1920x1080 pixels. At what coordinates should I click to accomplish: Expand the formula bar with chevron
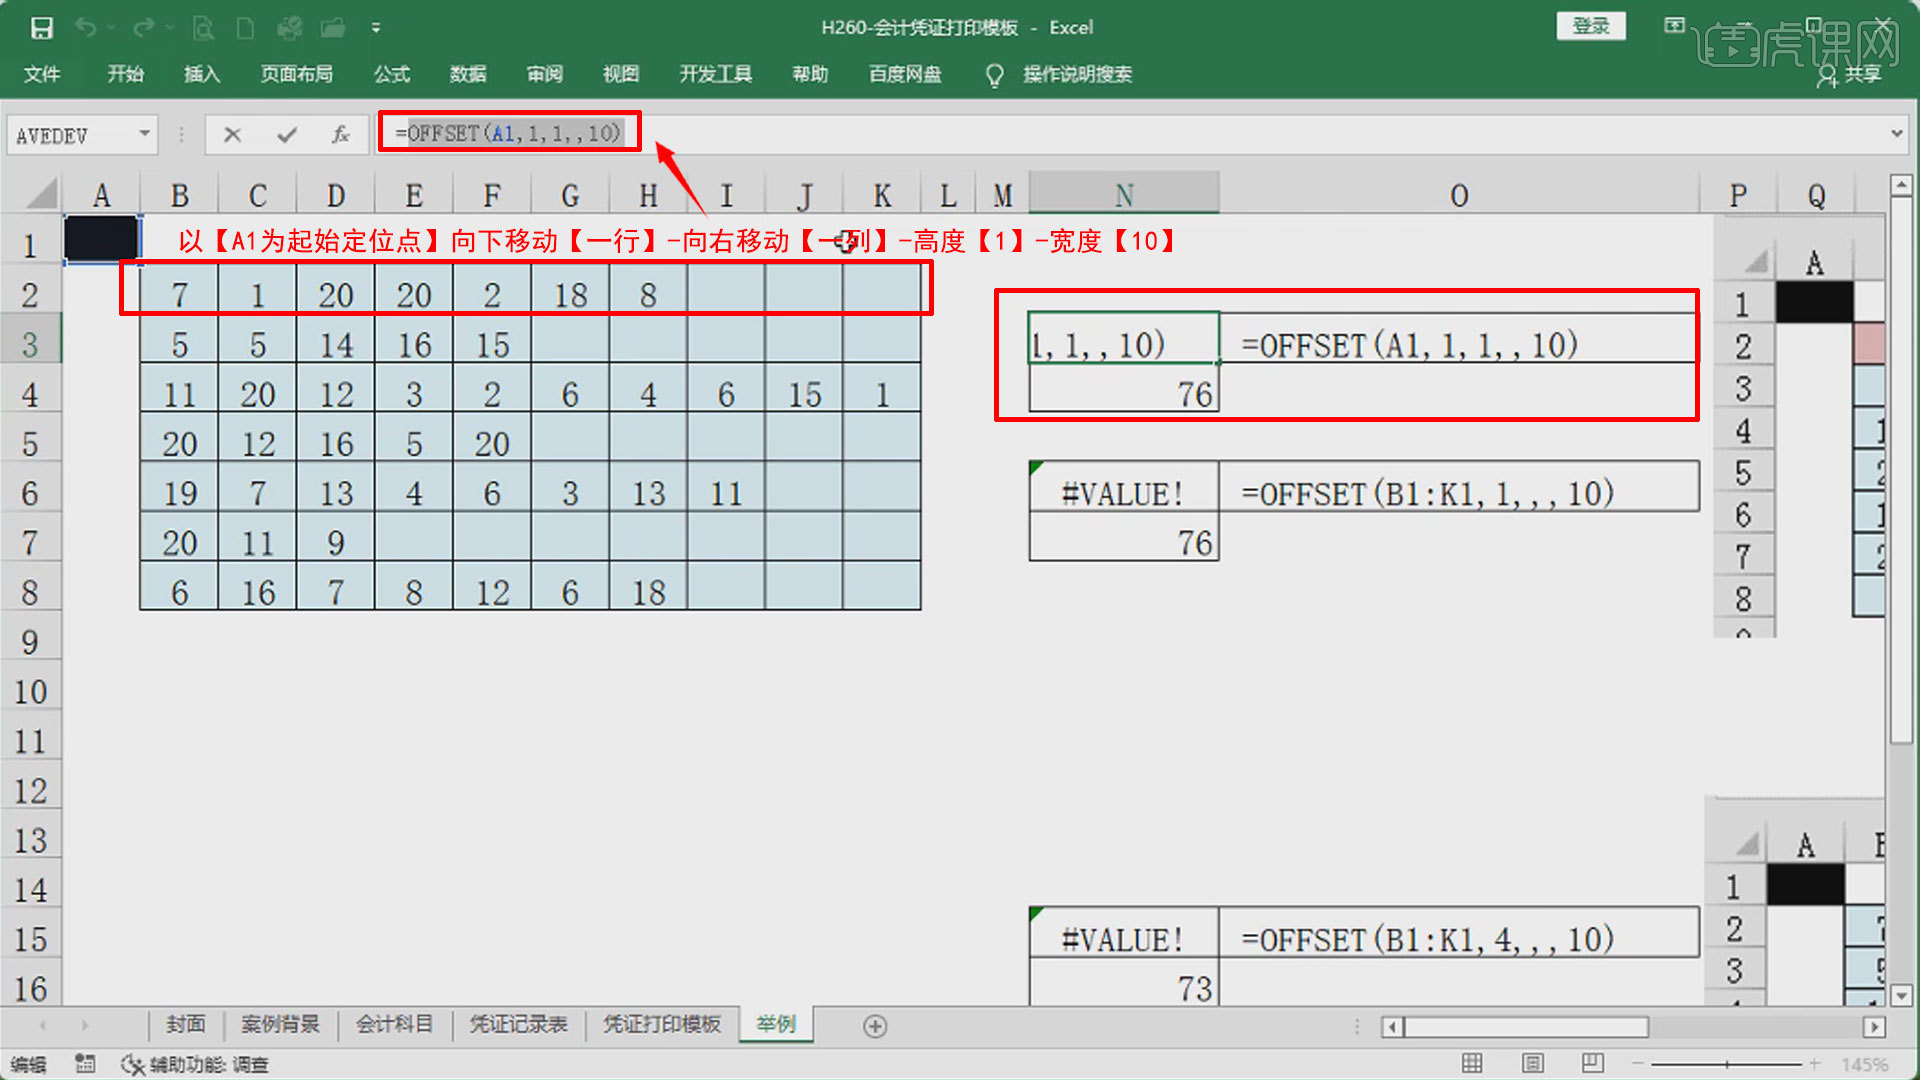pyautogui.click(x=1896, y=134)
